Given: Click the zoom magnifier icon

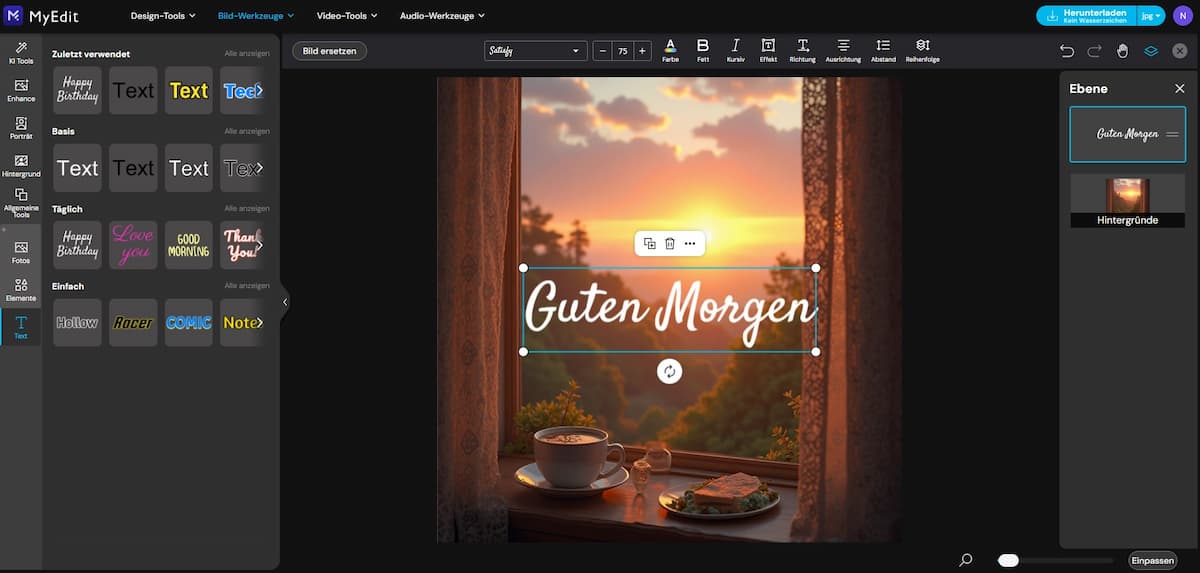Looking at the screenshot, I should (x=965, y=561).
